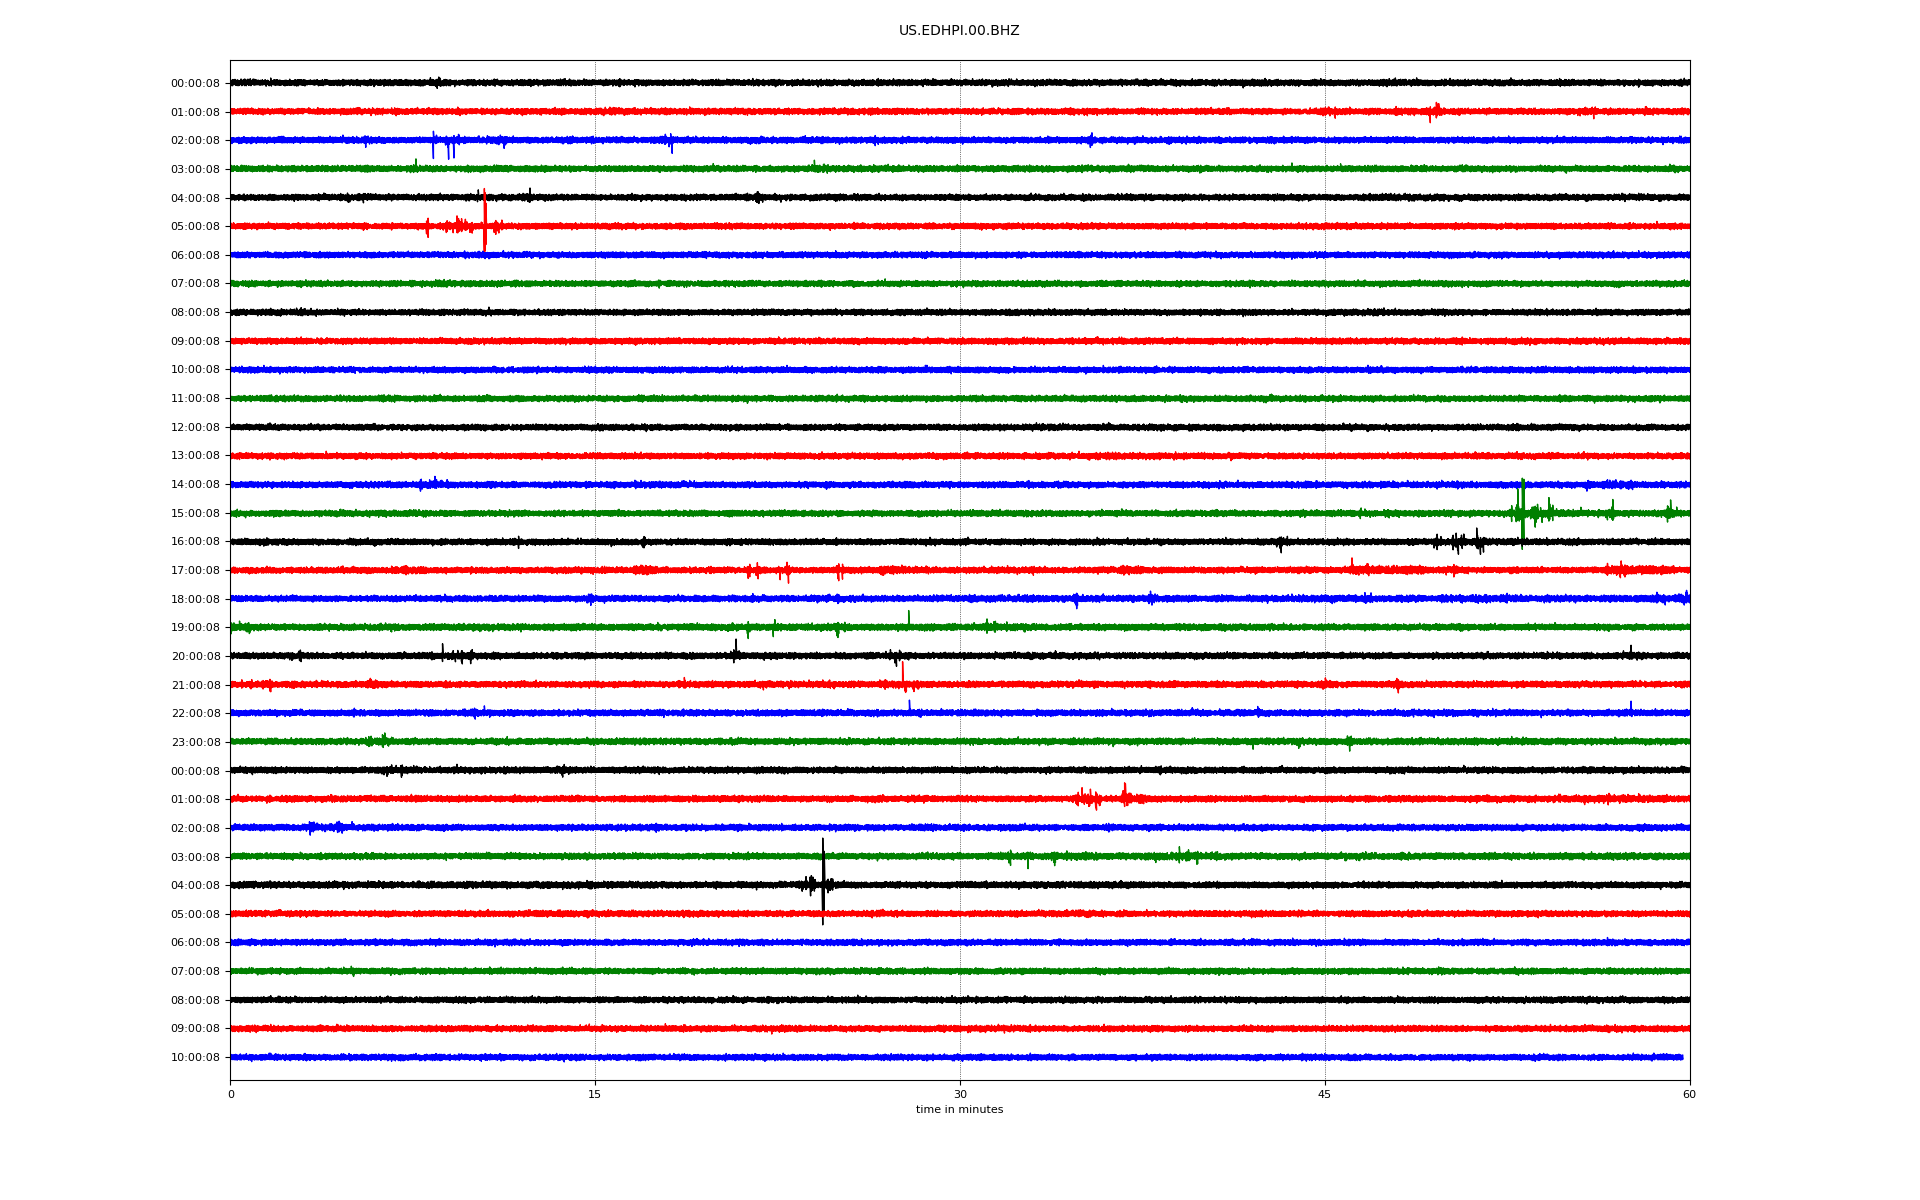
Task: Select the 14:00:08 row time label
Action: point(195,485)
